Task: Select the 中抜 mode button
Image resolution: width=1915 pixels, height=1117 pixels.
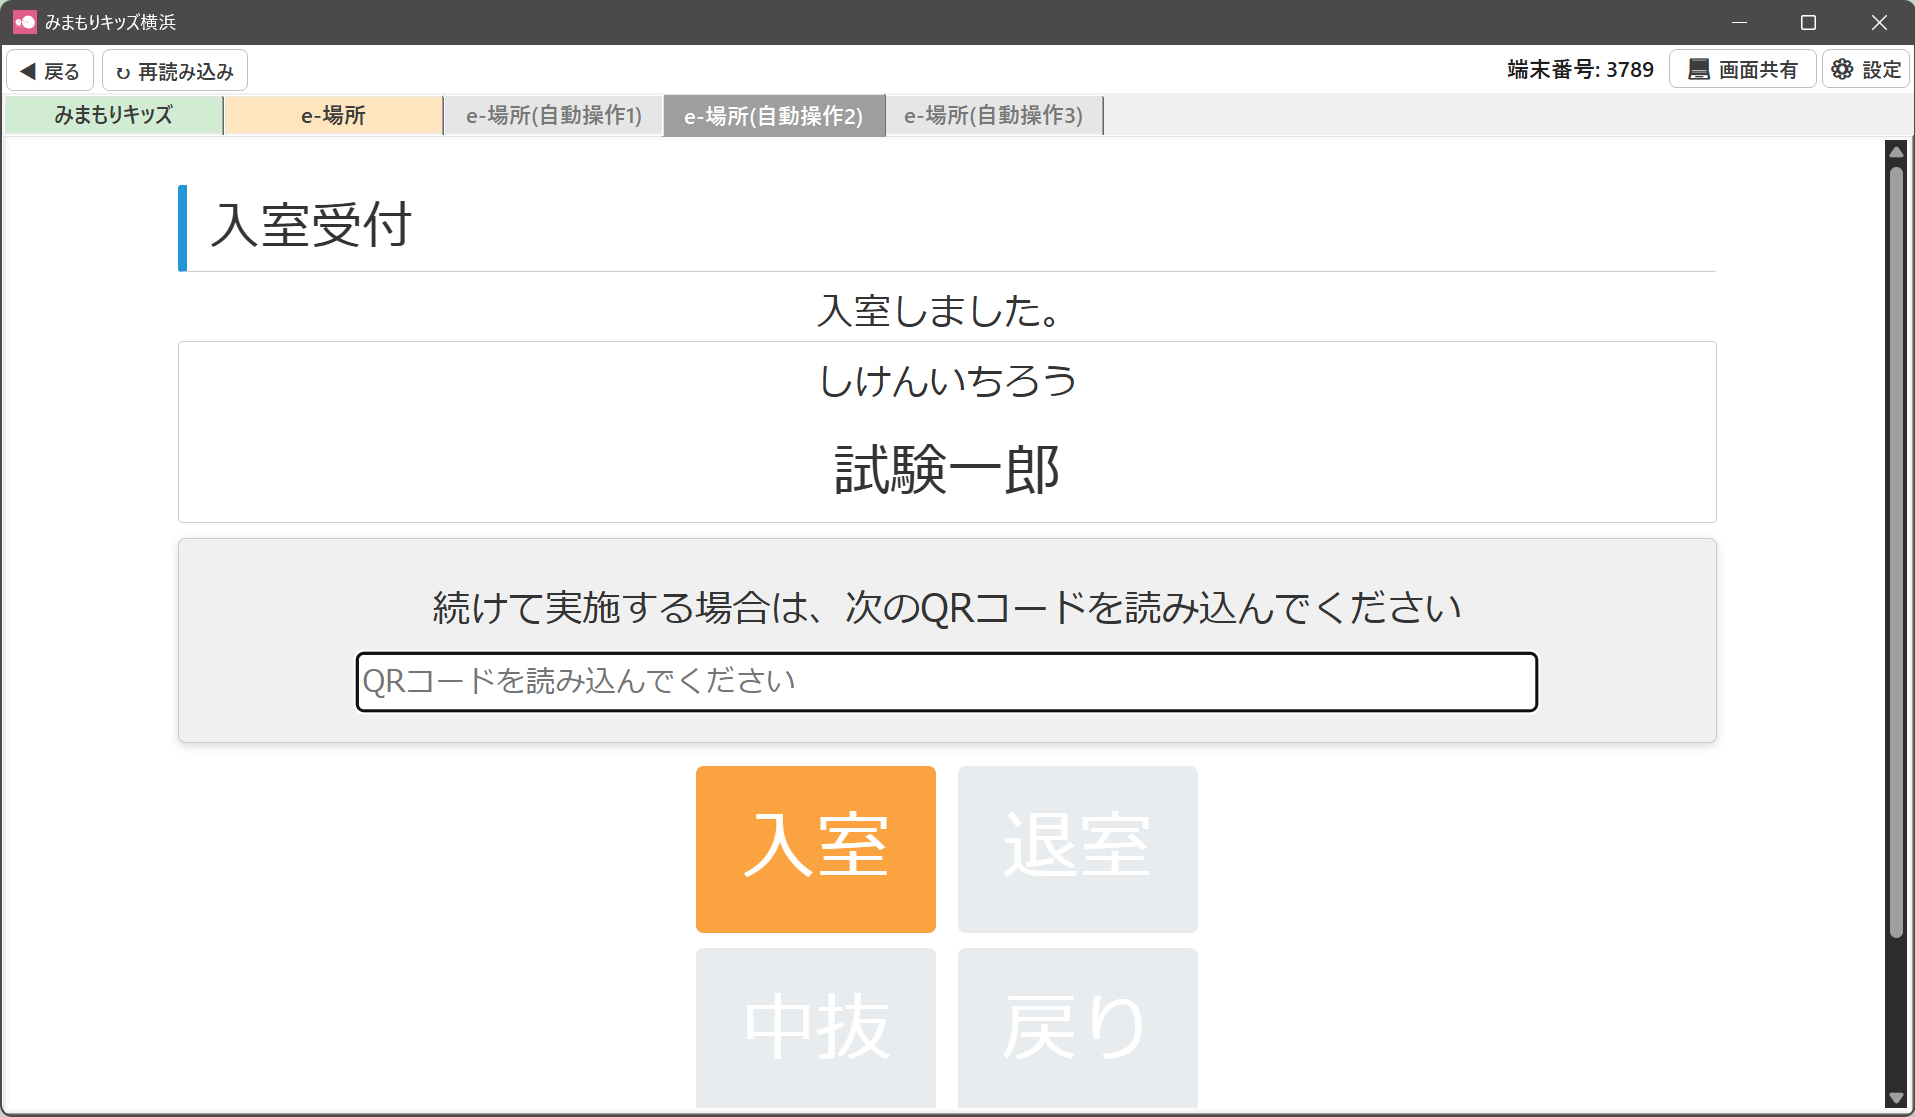Action: pos(816,1027)
